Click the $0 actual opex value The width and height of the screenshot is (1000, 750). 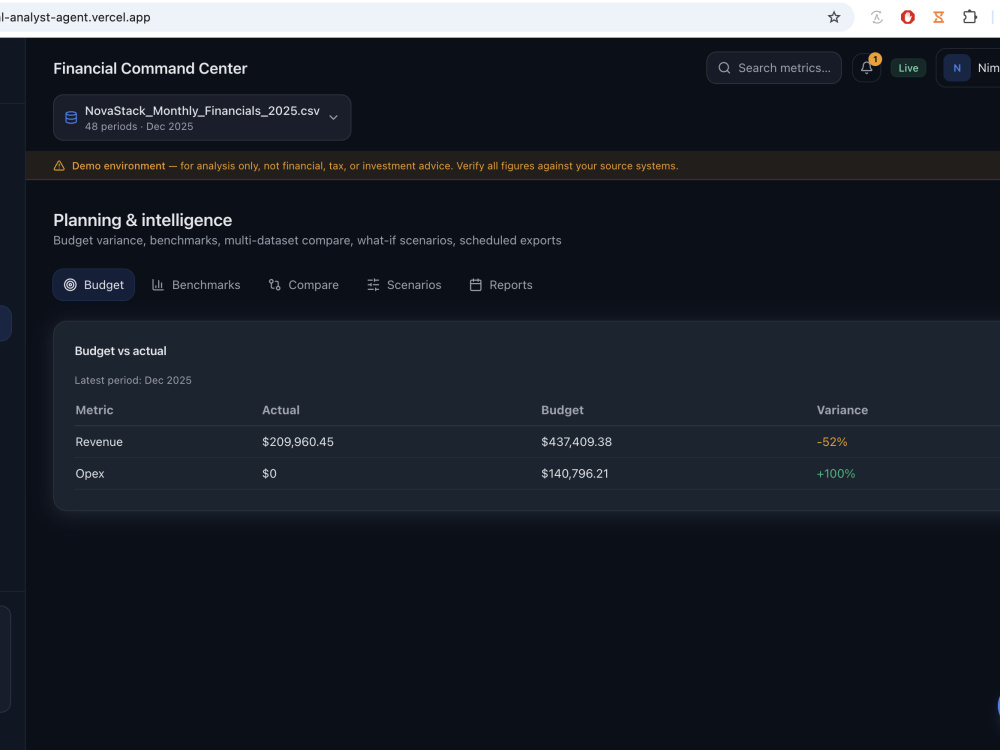coord(269,474)
